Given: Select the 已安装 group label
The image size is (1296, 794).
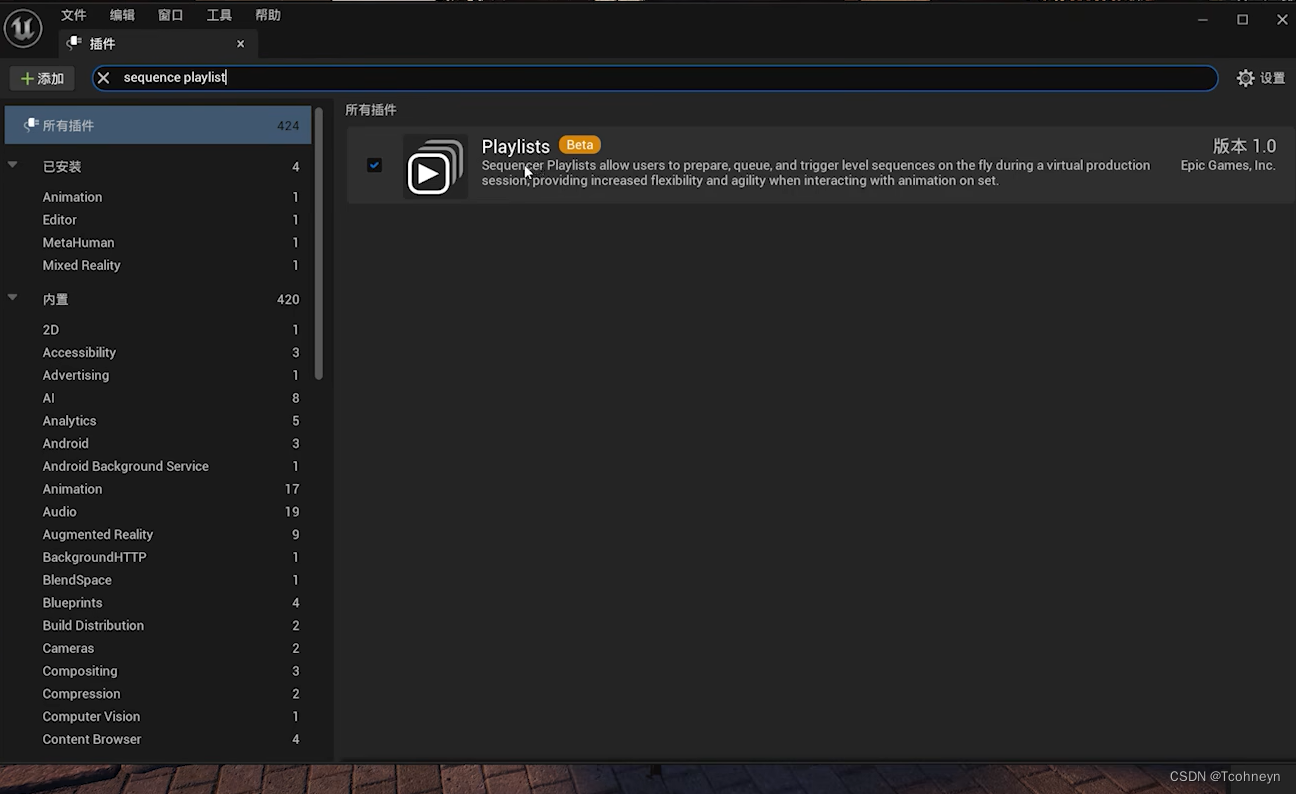Looking at the screenshot, I should pyautogui.click(x=62, y=167).
